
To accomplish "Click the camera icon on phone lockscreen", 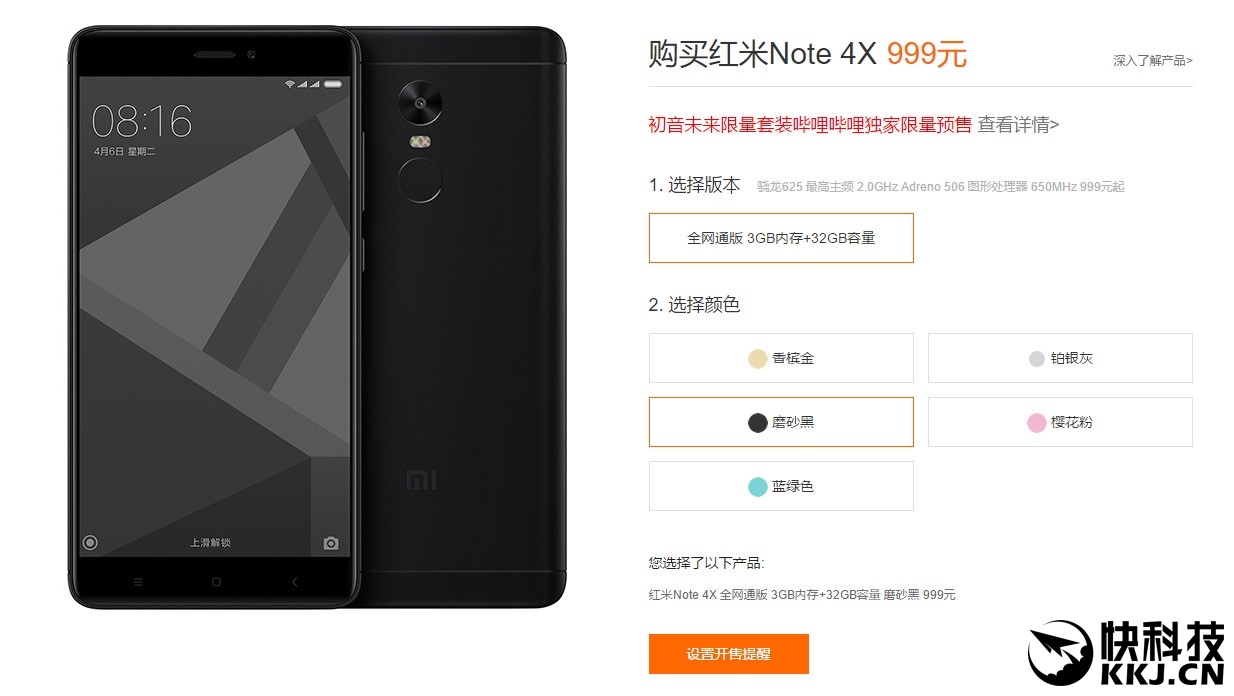I will [x=331, y=543].
